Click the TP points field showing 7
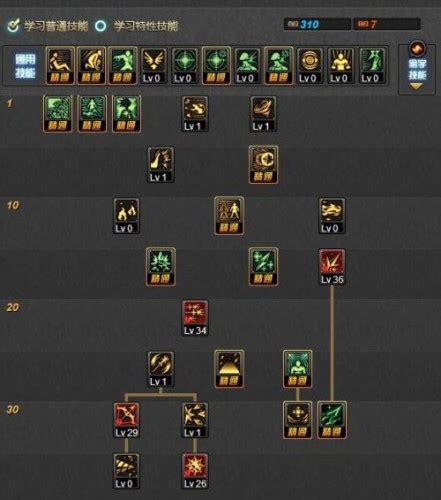 [387, 24]
